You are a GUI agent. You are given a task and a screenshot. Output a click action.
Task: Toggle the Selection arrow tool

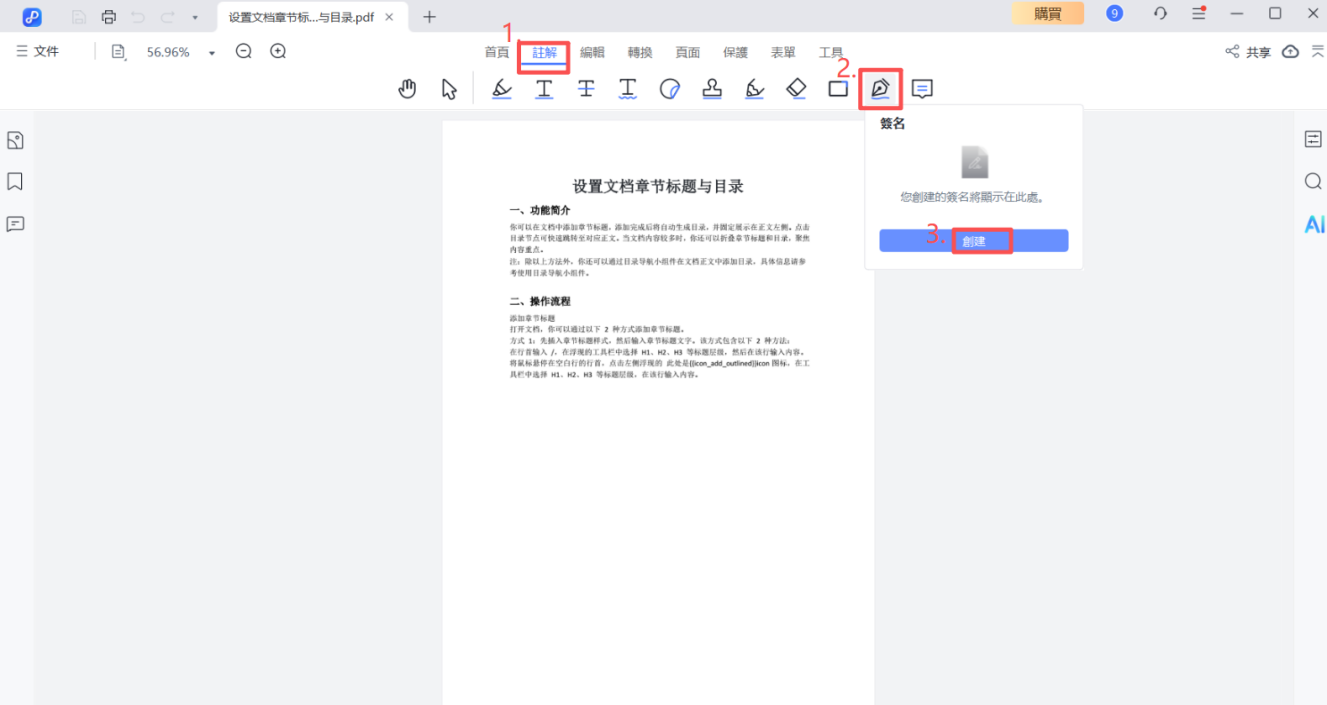coord(449,88)
